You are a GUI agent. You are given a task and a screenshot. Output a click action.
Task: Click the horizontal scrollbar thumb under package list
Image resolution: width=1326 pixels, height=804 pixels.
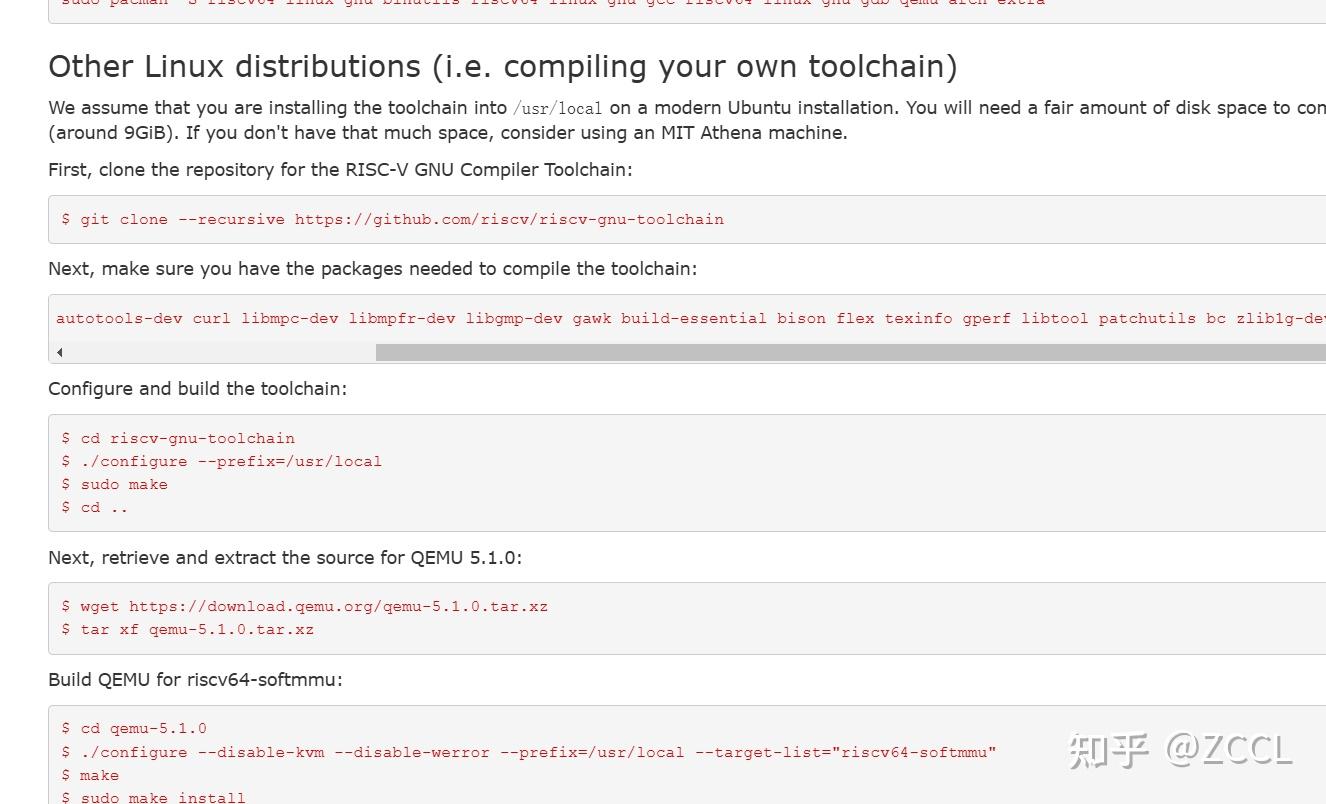click(851, 352)
